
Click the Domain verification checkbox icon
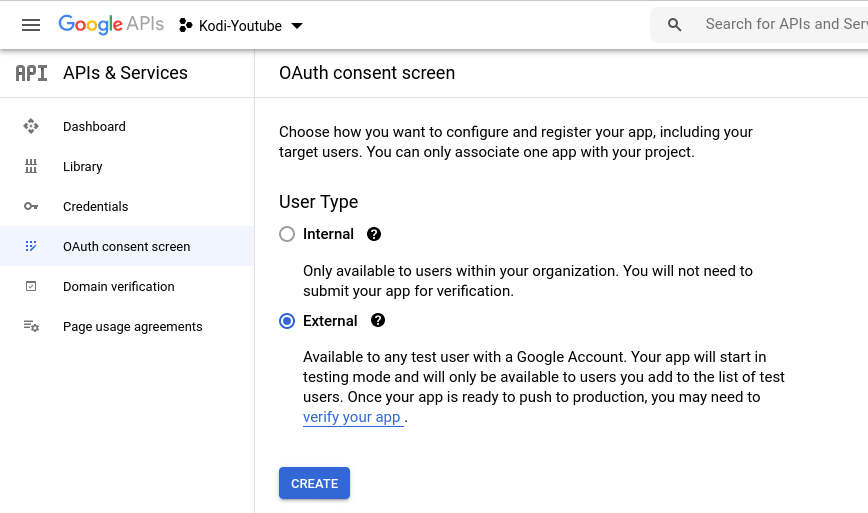31,286
